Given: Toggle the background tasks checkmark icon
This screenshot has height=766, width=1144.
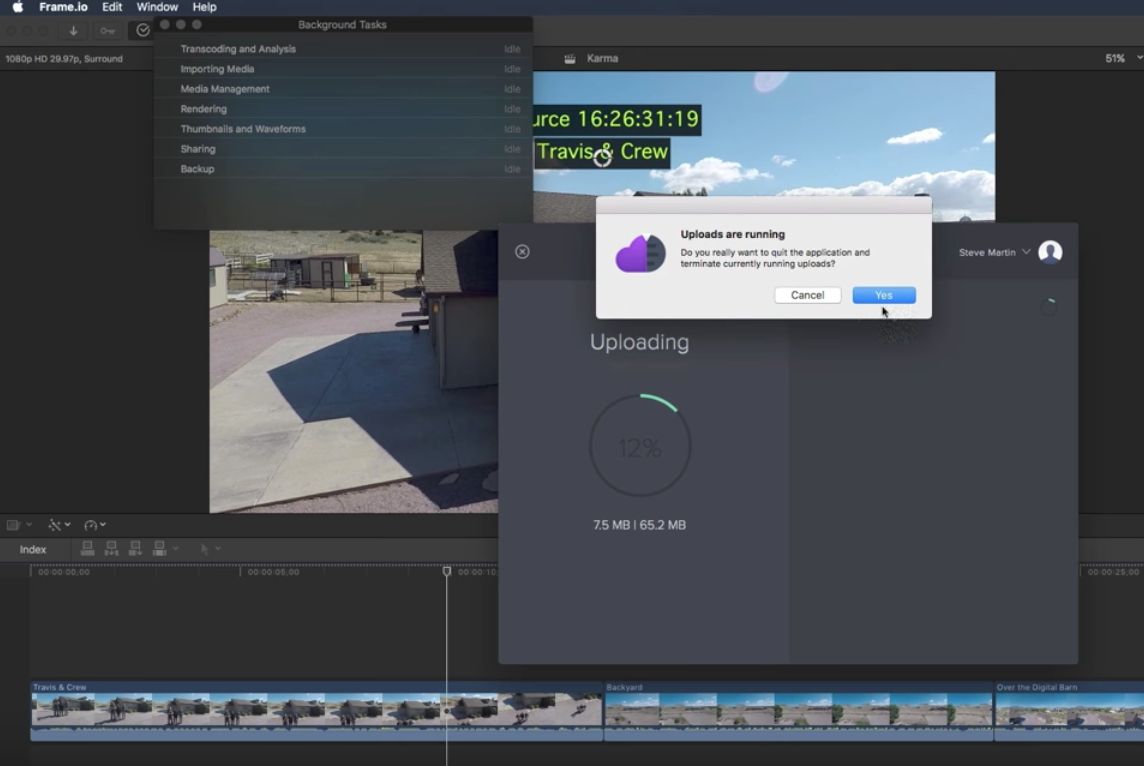Looking at the screenshot, I should coord(143,30).
